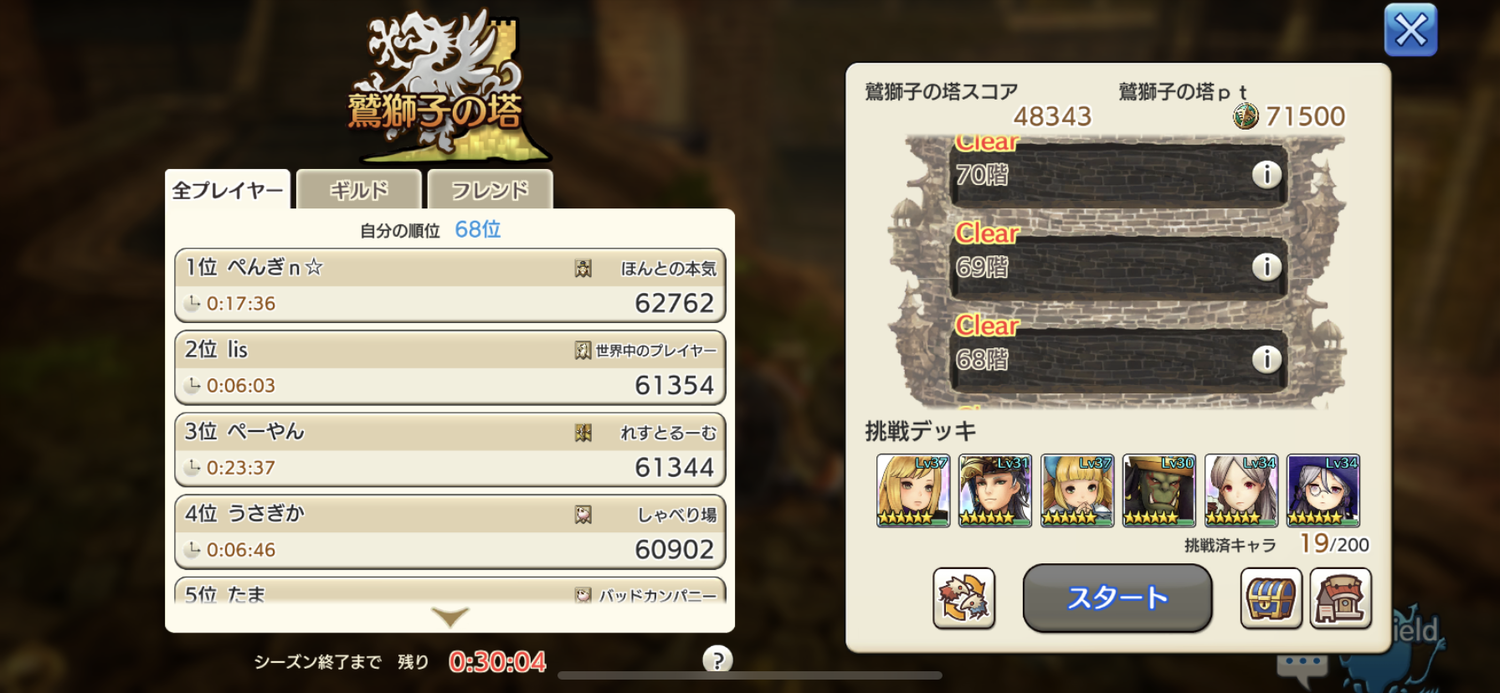This screenshot has height=693, width=1500.
Task: Start the tower challenge with スタート
Action: coord(1117,598)
